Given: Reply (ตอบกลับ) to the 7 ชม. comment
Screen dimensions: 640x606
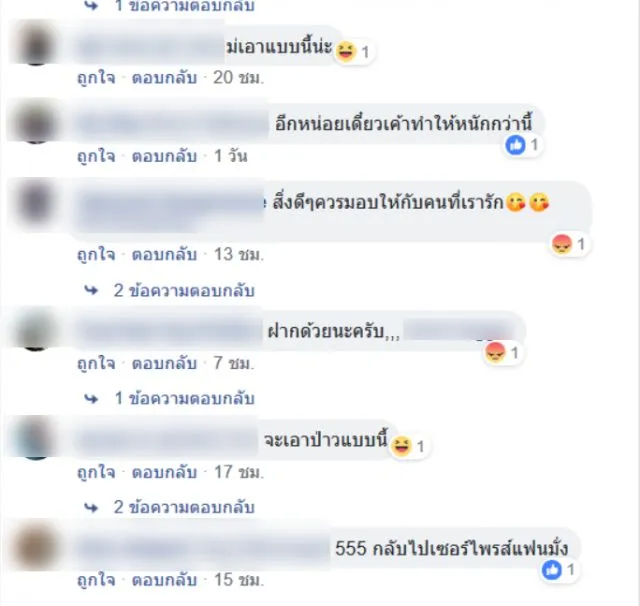Looking at the screenshot, I should [164, 363].
